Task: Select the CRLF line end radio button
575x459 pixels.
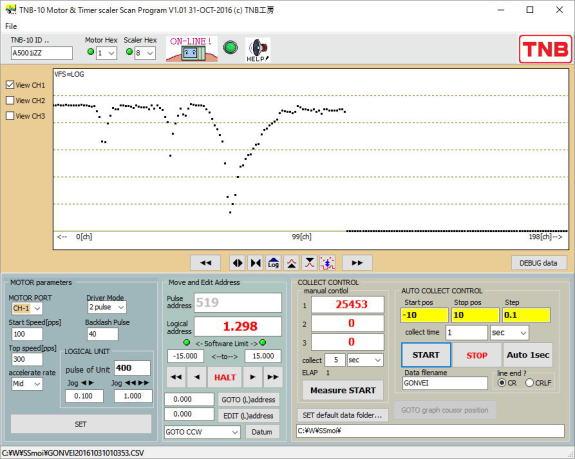Action: pyautogui.click(x=529, y=383)
